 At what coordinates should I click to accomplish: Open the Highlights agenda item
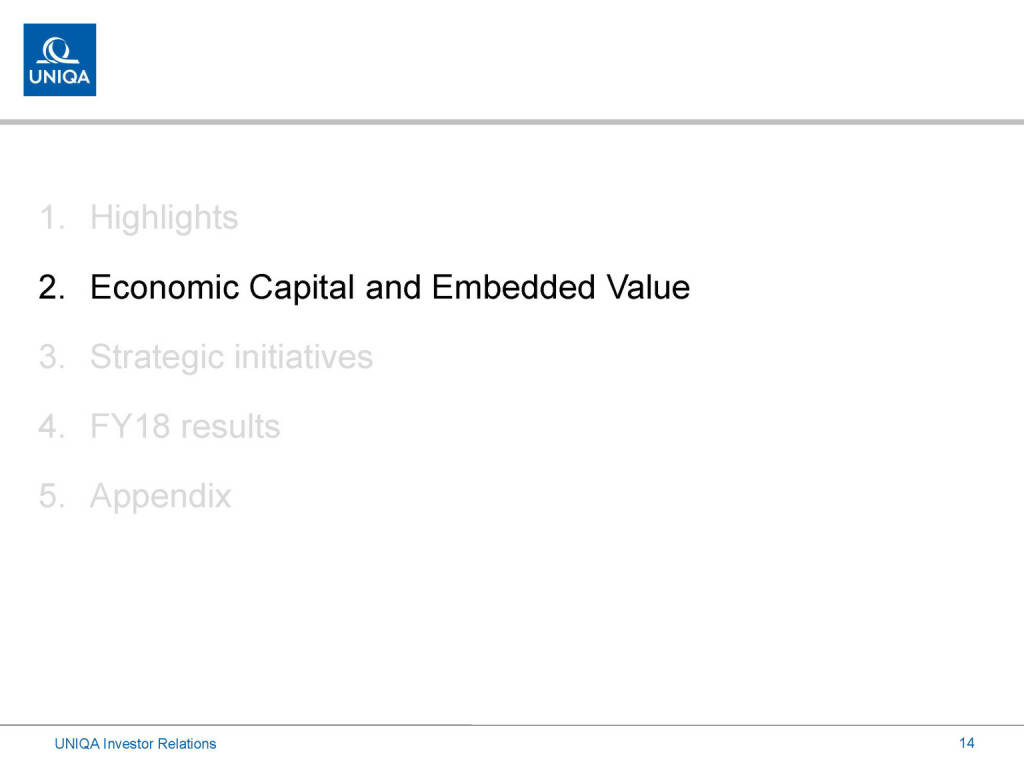tap(164, 218)
